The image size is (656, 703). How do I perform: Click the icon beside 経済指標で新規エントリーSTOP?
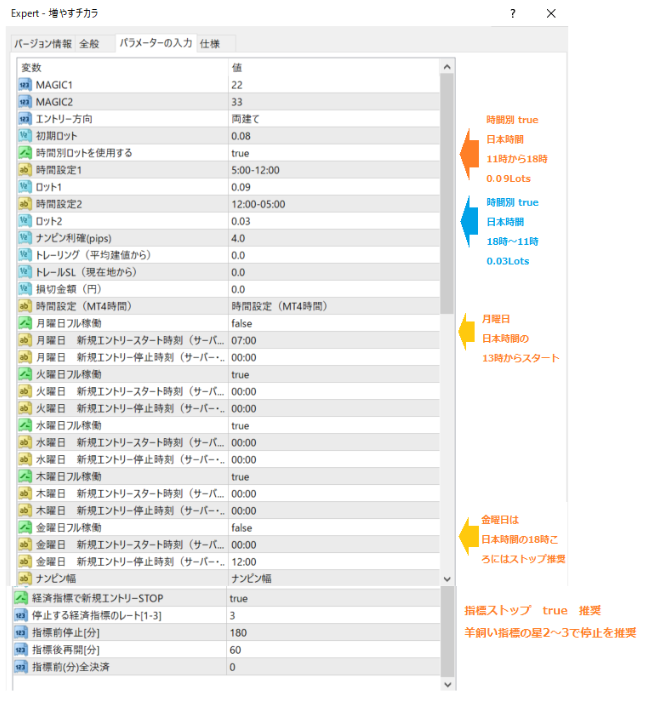coord(25,598)
